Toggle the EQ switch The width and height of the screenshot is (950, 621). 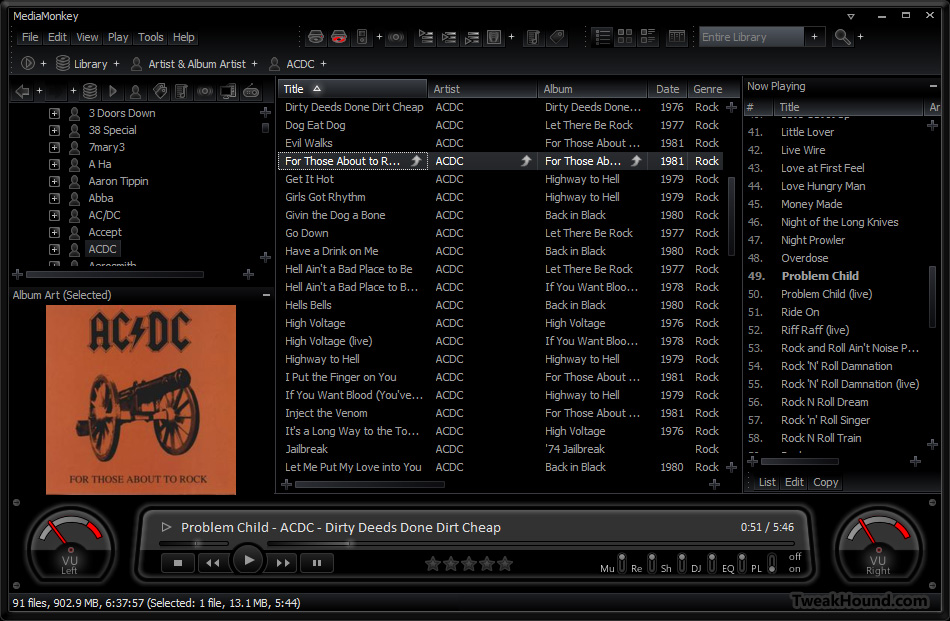[x=742, y=563]
